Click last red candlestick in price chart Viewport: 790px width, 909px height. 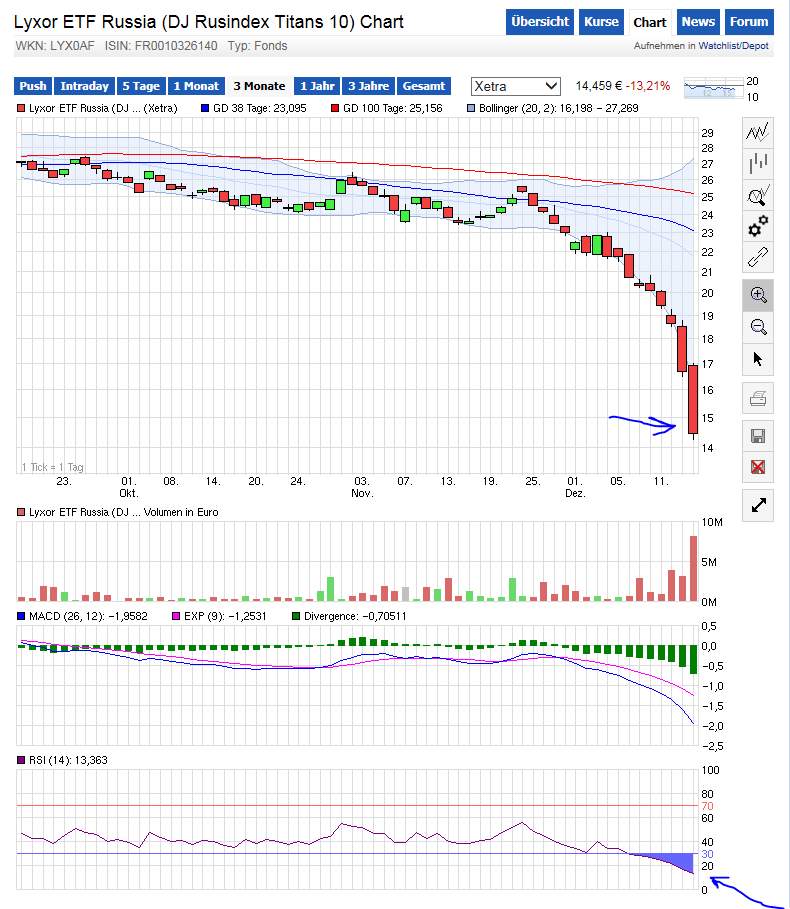click(693, 399)
